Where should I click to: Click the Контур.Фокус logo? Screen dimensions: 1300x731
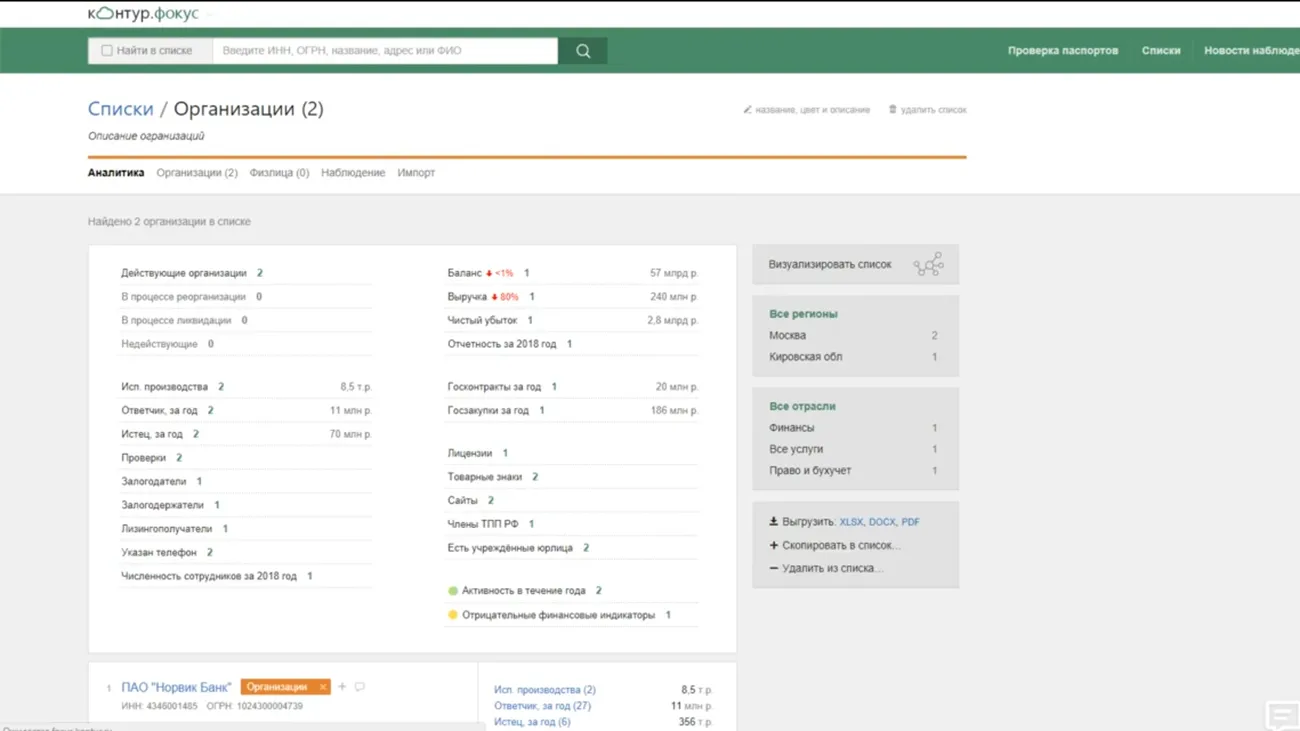click(x=143, y=14)
